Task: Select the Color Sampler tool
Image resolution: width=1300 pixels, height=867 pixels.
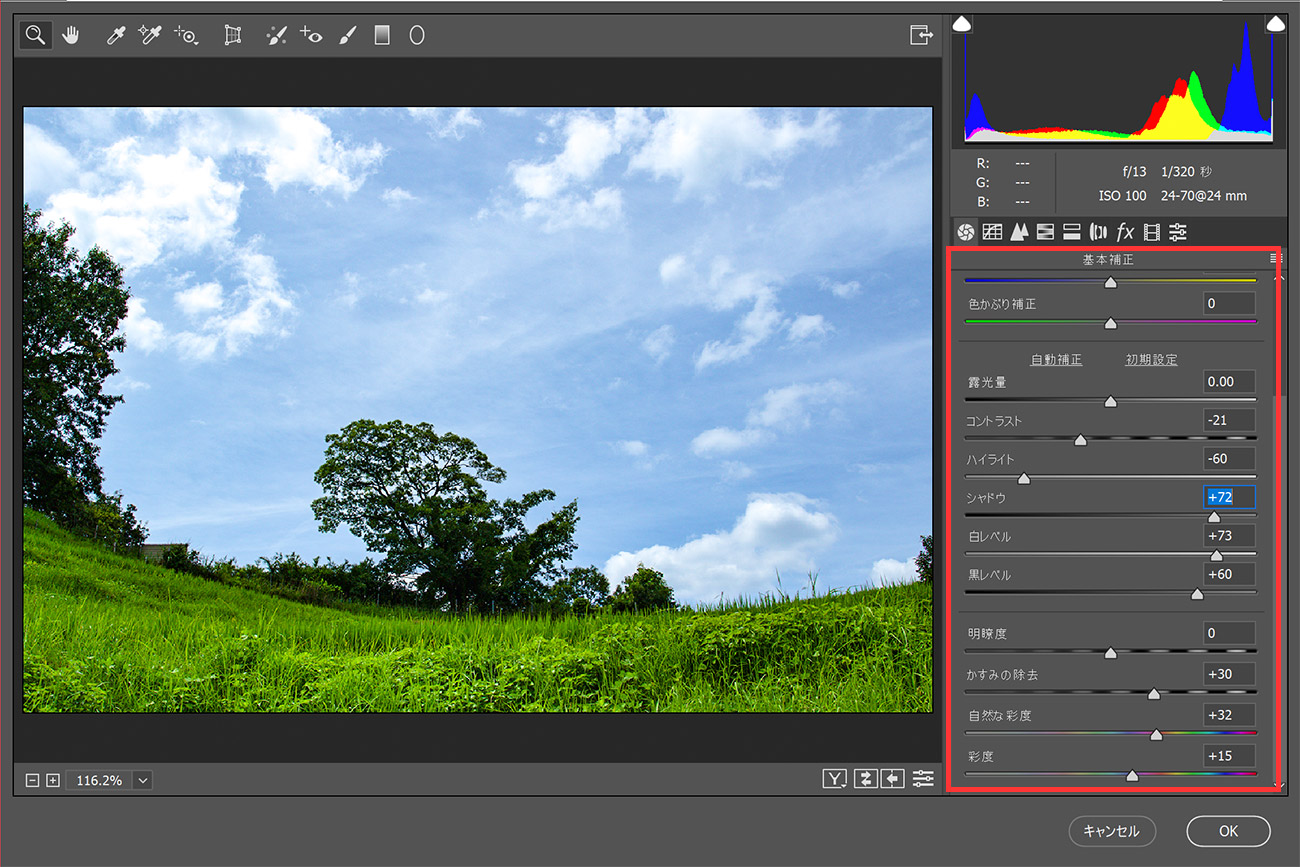Action: tap(150, 35)
